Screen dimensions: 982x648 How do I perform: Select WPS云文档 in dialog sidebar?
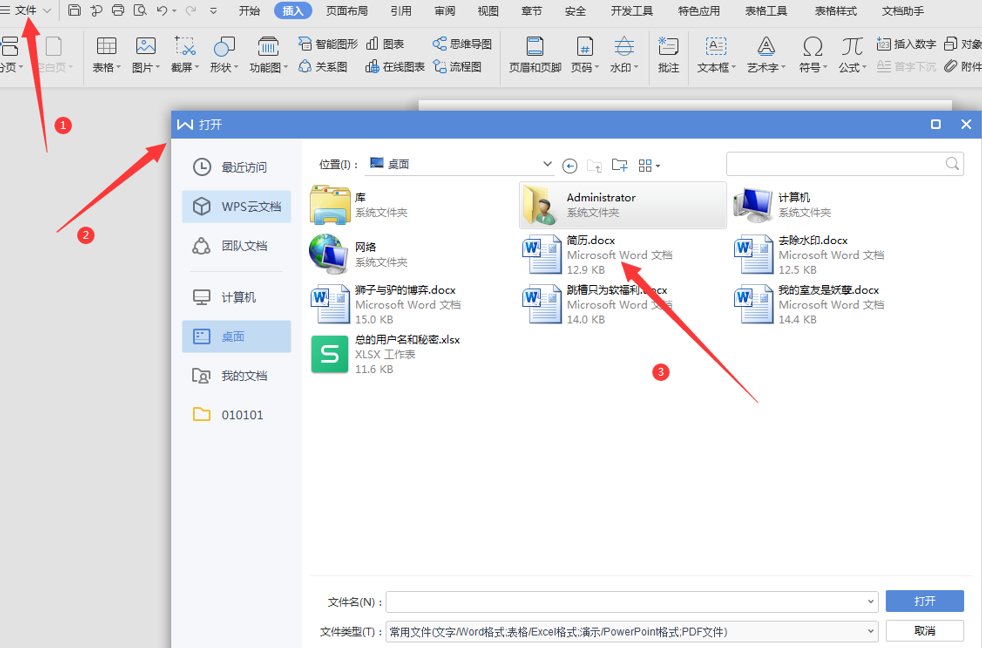point(237,207)
